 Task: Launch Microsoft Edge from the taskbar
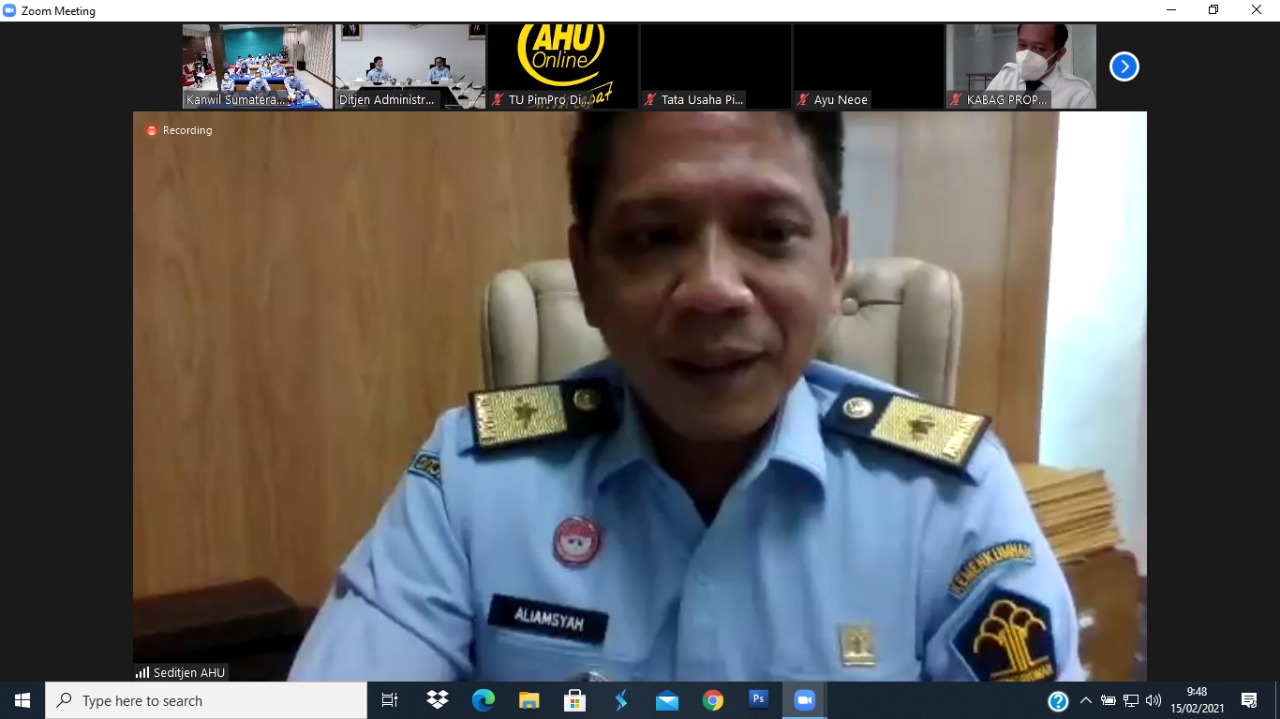[x=483, y=701]
